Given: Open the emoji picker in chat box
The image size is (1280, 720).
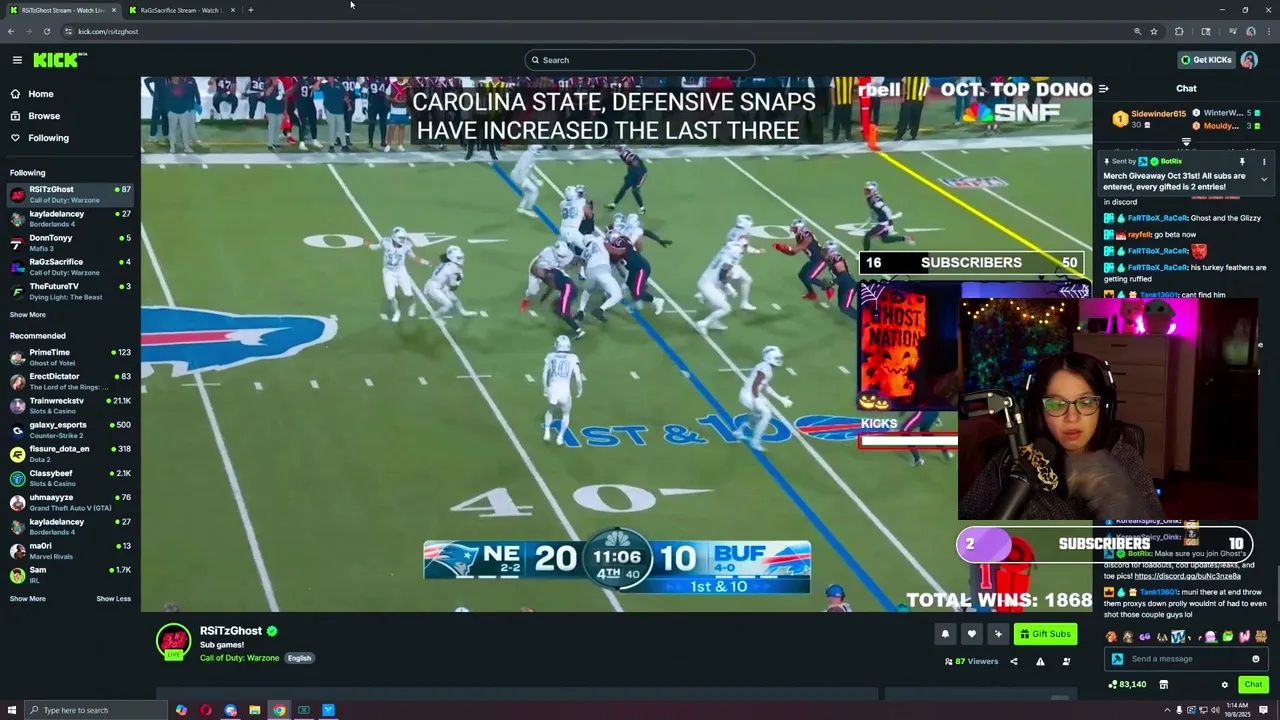Looking at the screenshot, I should [x=1256, y=659].
